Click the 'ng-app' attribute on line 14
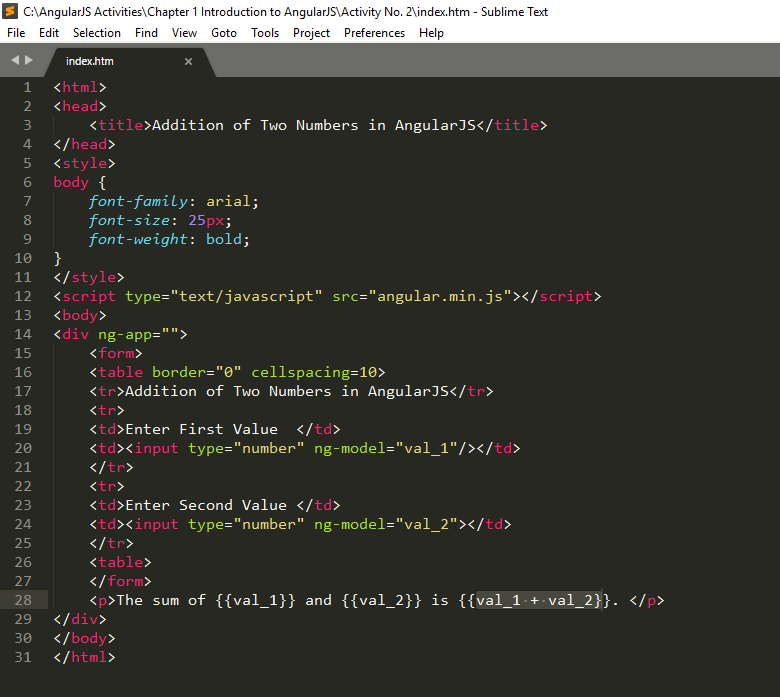This screenshot has width=780, height=697. (x=125, y=334)
